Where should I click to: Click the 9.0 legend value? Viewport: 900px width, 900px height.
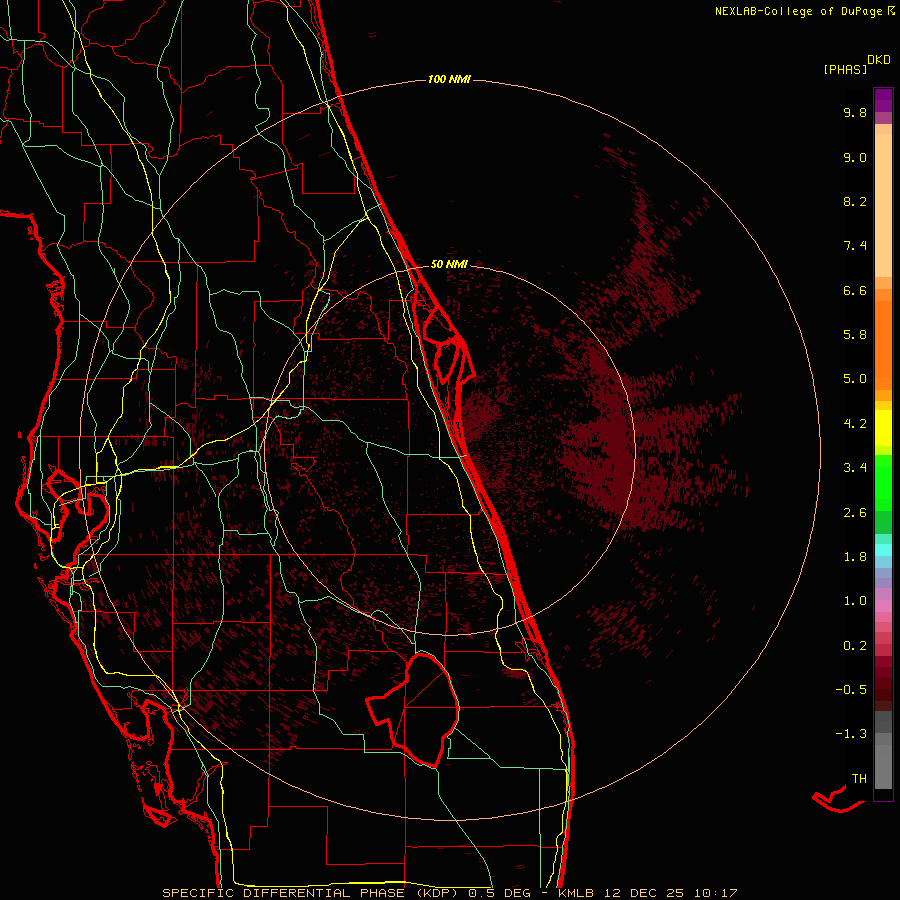coord(855,157)
